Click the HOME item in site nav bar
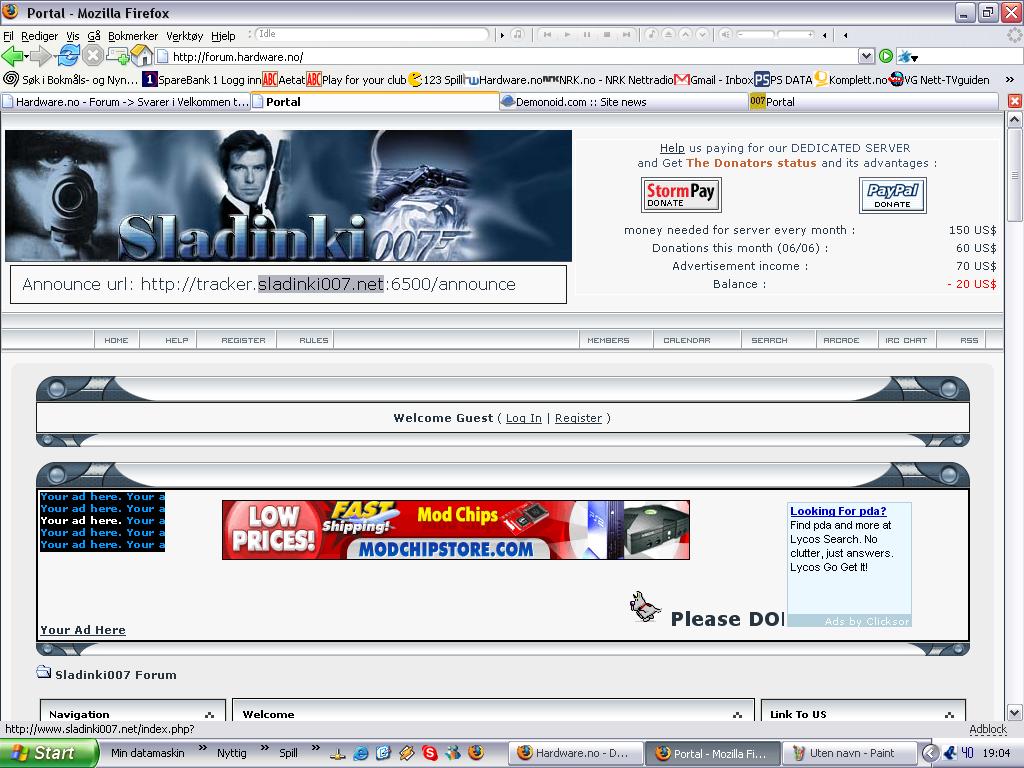Viewport: 1024px width, 768px height. (116, 340)
